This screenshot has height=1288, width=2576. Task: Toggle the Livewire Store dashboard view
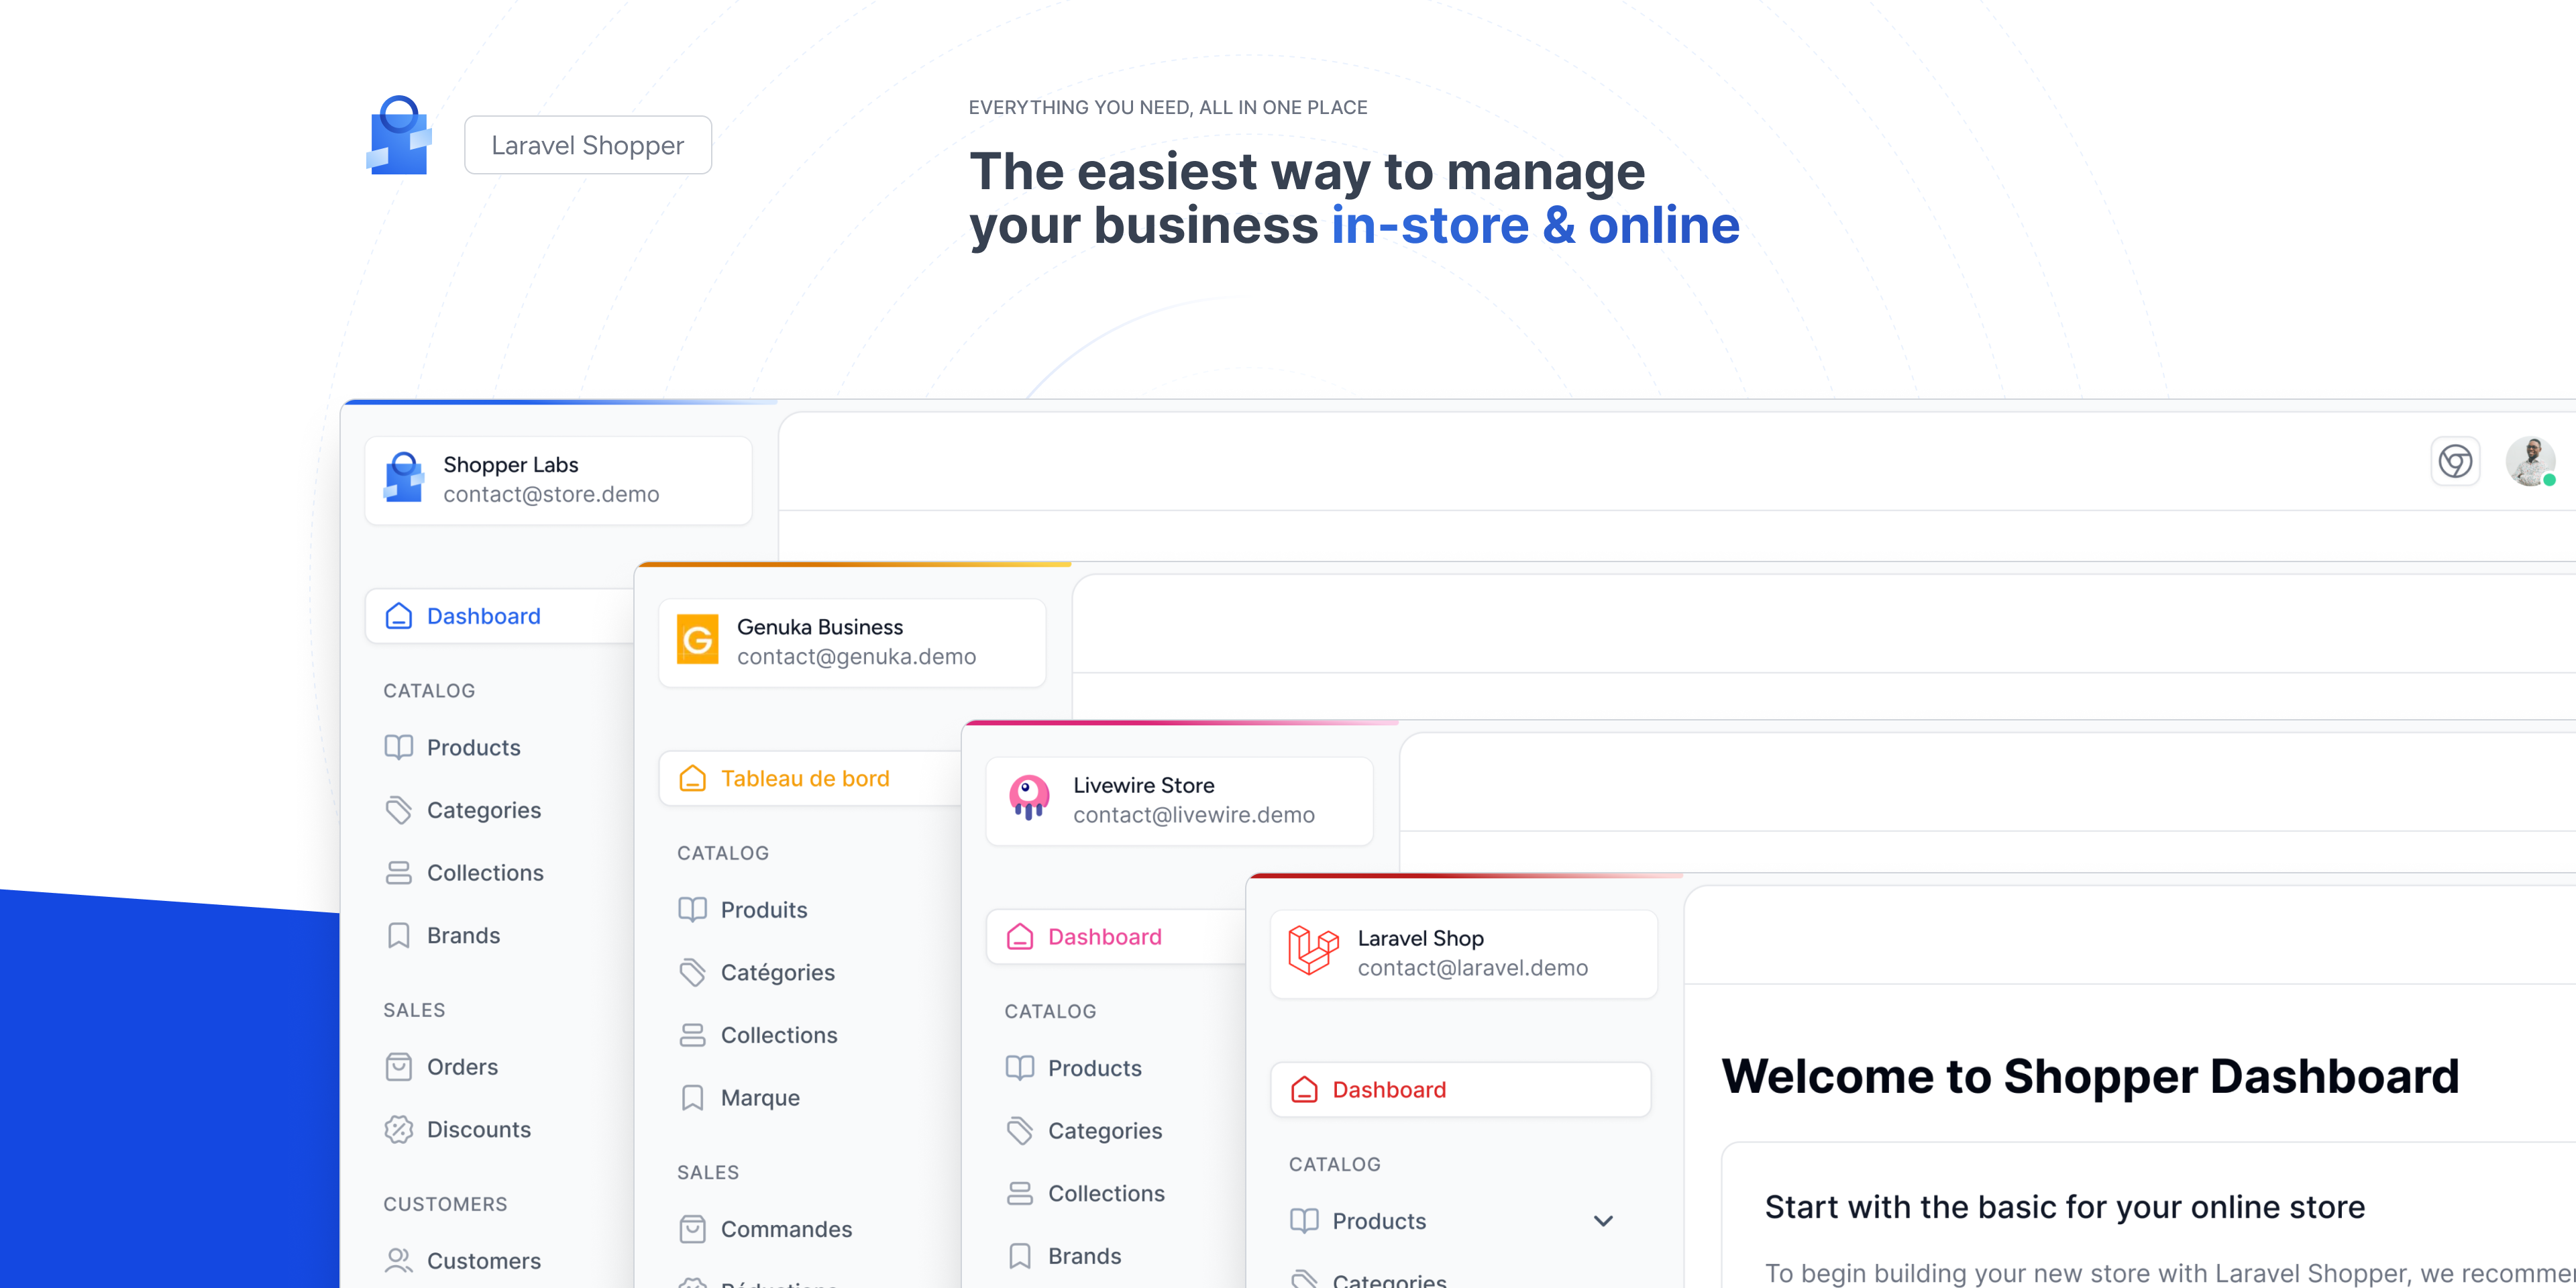1106,936
